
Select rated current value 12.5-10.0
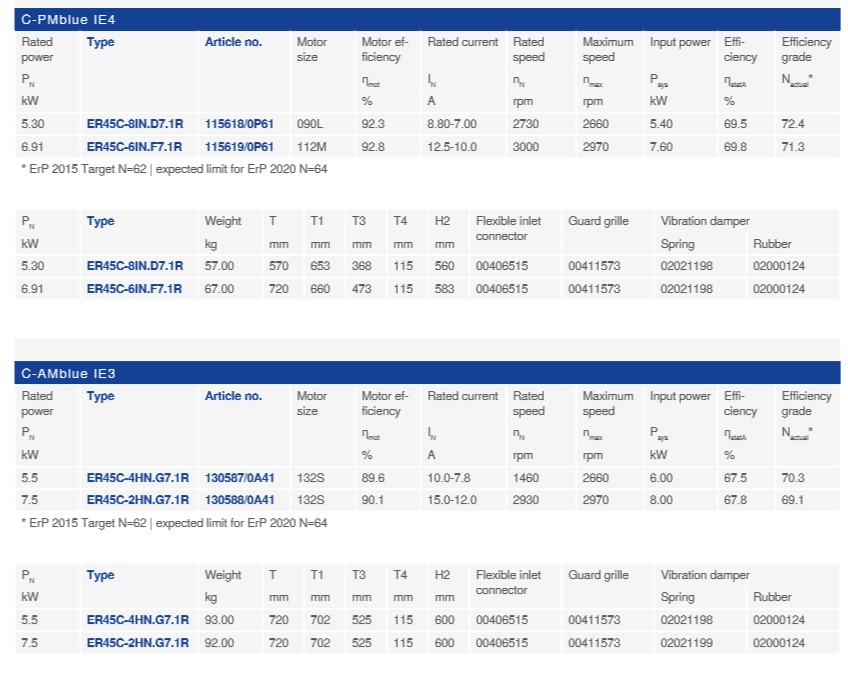(x=452, y=146)
